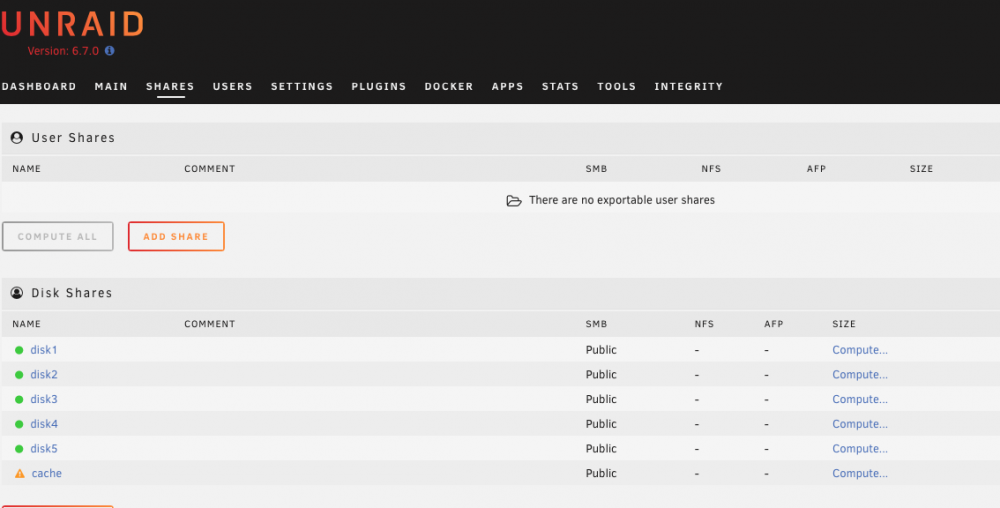Click the open folder icon in User Shares
The height and width of the screenshot is (508, 1000).
(x=514, y=201)
